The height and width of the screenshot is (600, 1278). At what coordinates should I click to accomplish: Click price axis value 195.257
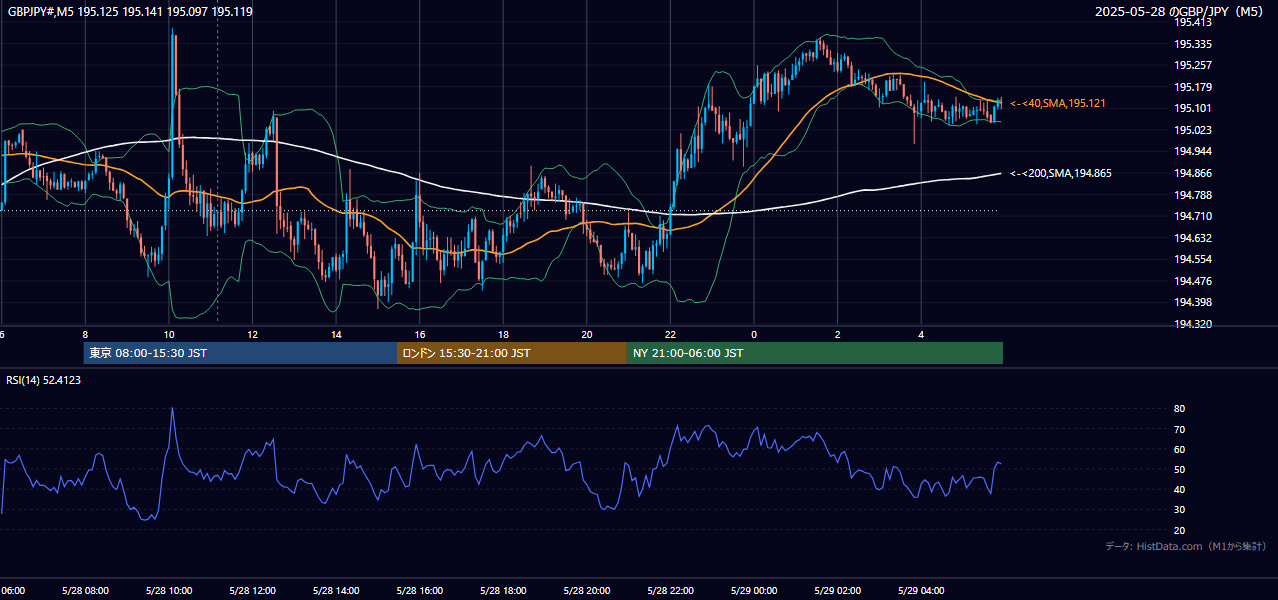(1193, 65)
